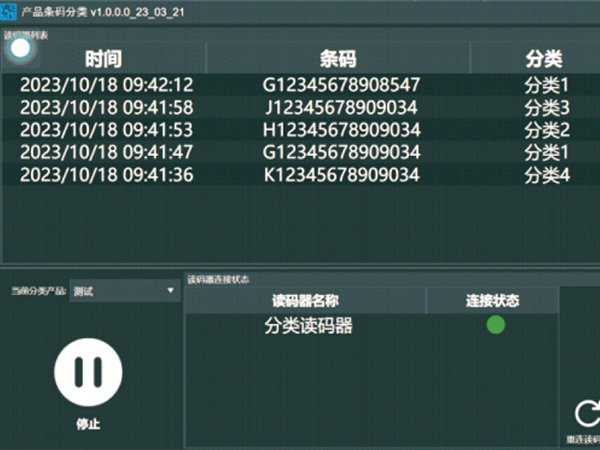Select row with barcode H12345678909034

[x=341, y=130]
